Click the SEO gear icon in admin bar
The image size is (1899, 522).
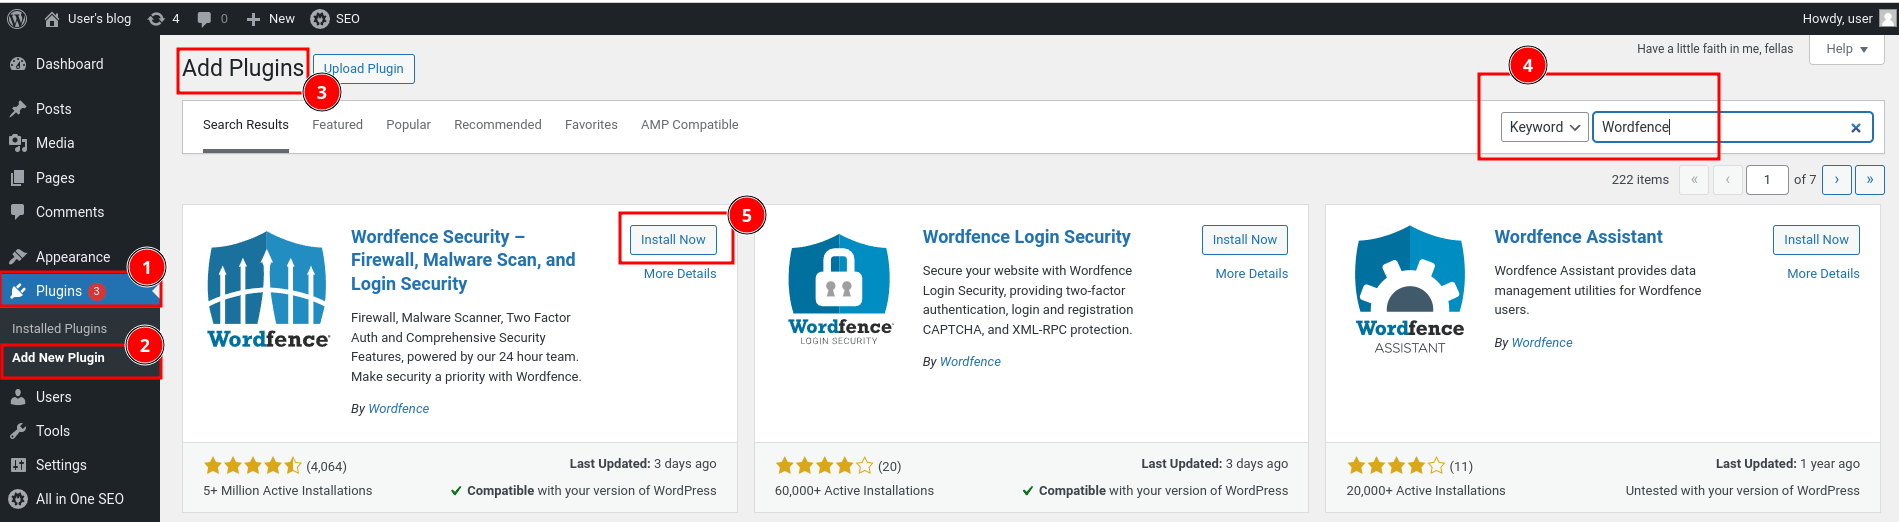coord(320,18)
